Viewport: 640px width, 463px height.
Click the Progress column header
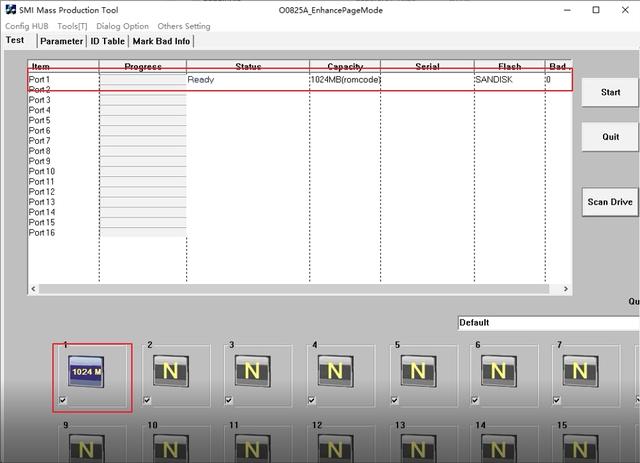(143, 66)
